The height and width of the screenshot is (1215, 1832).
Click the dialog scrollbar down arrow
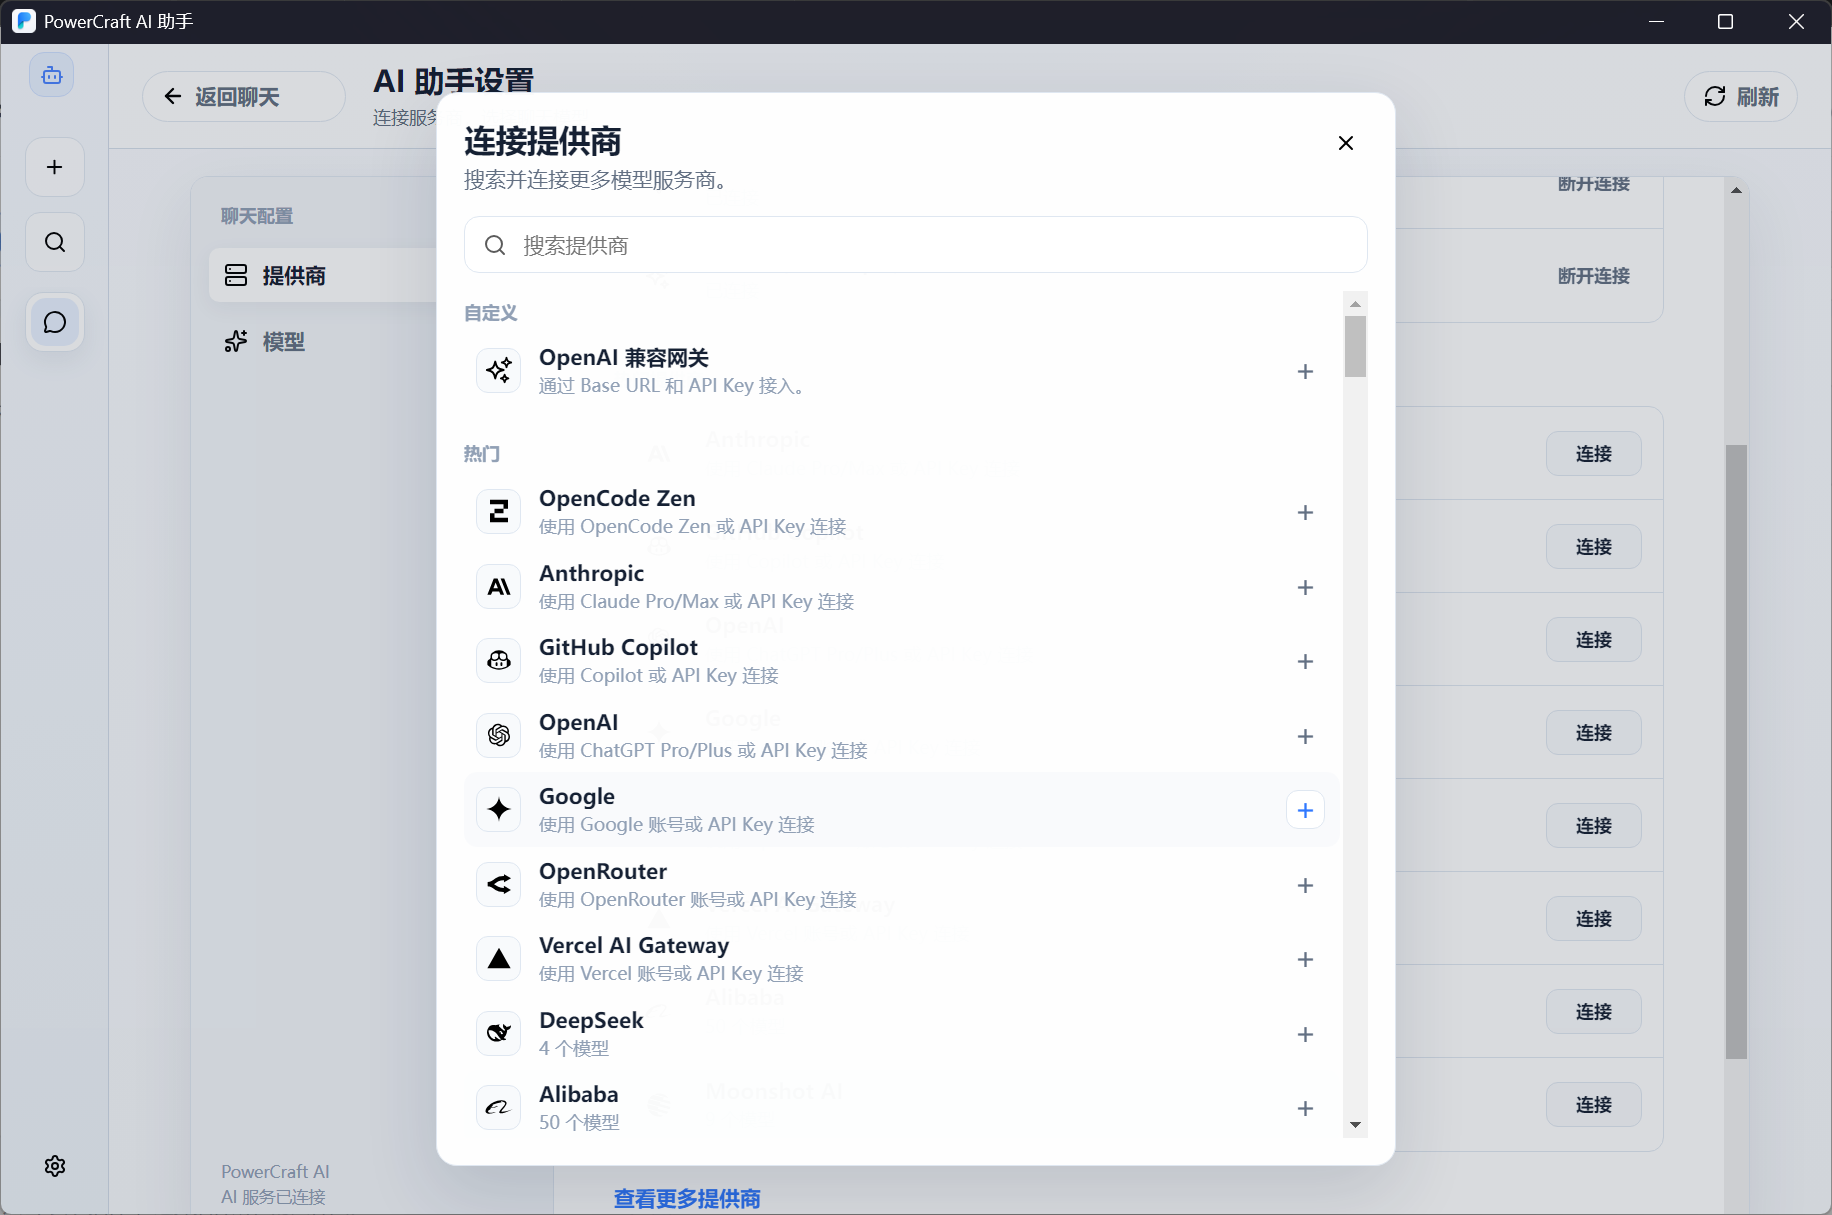pyautogui.click(x=1355, y=1125)
